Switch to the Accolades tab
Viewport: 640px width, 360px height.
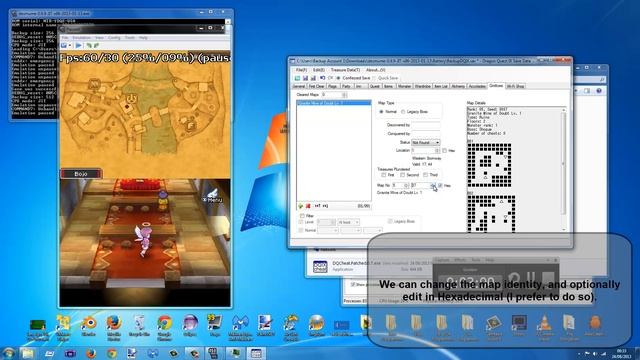tap(477, 86)
